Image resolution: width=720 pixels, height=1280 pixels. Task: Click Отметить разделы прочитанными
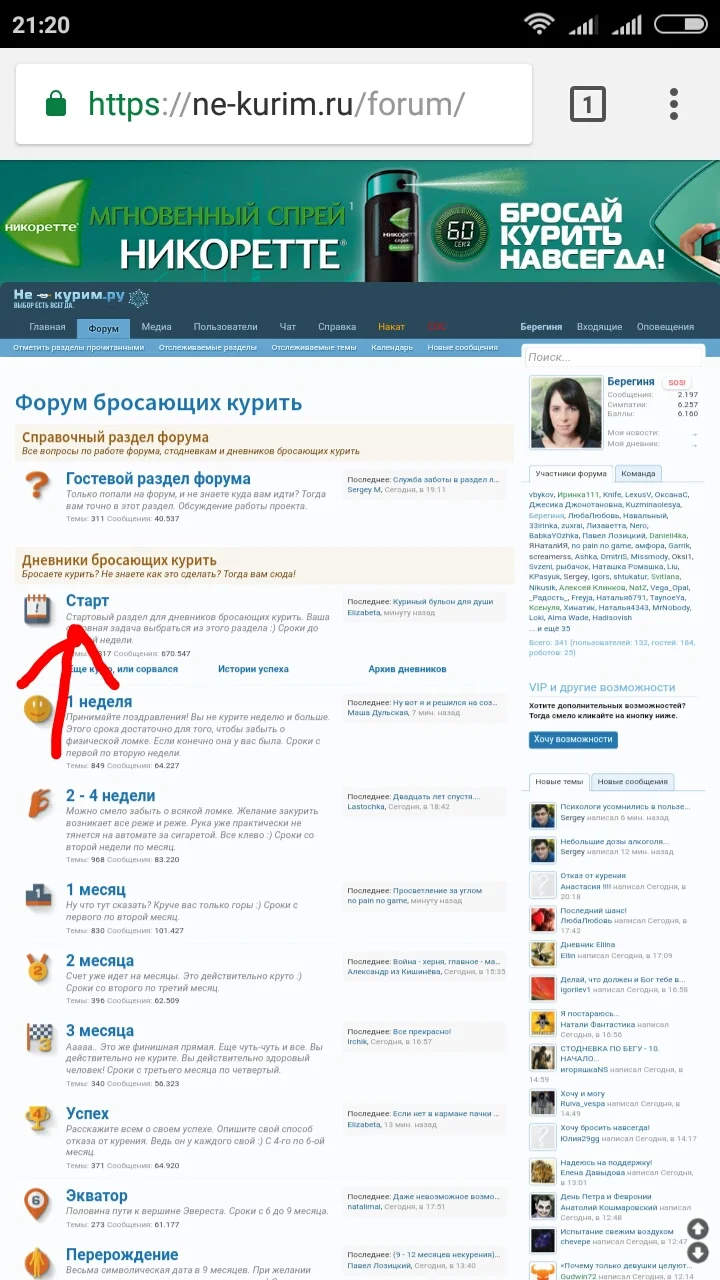click(x=78, y=348)
